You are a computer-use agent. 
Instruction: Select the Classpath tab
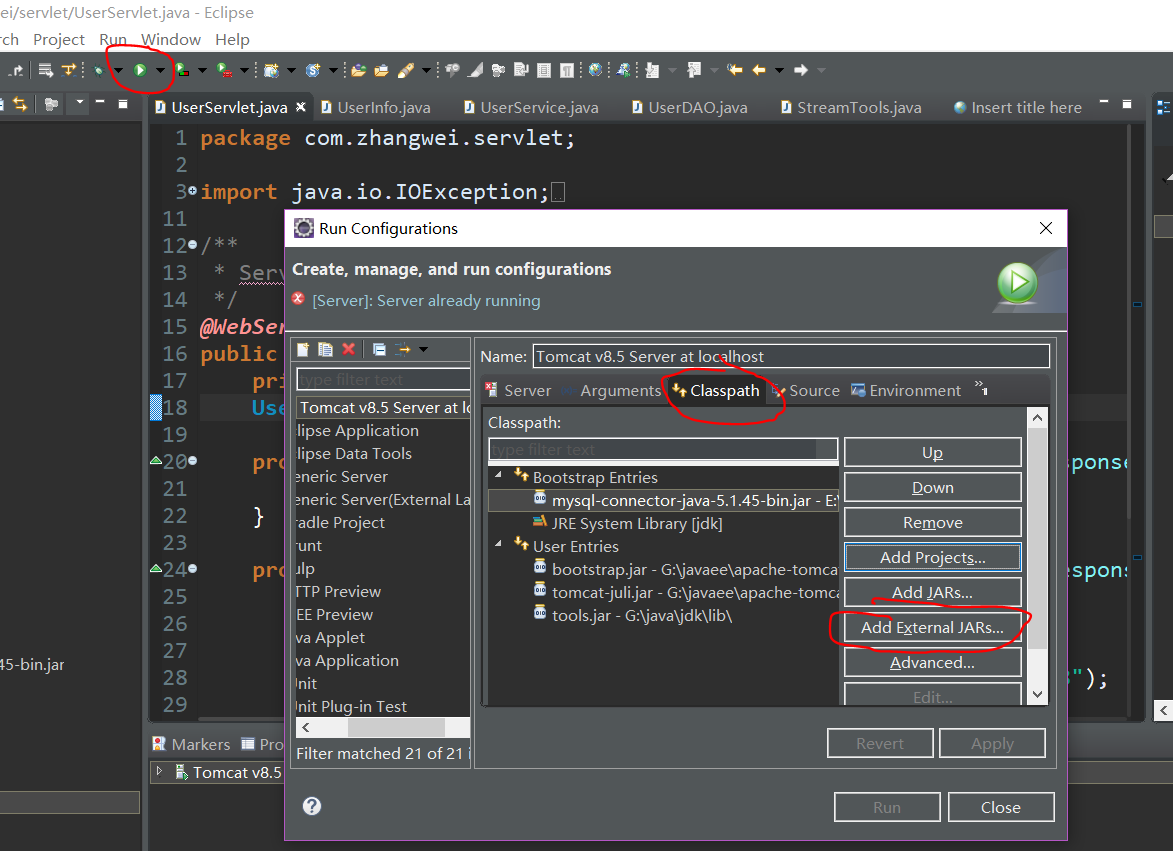[716, 390]
